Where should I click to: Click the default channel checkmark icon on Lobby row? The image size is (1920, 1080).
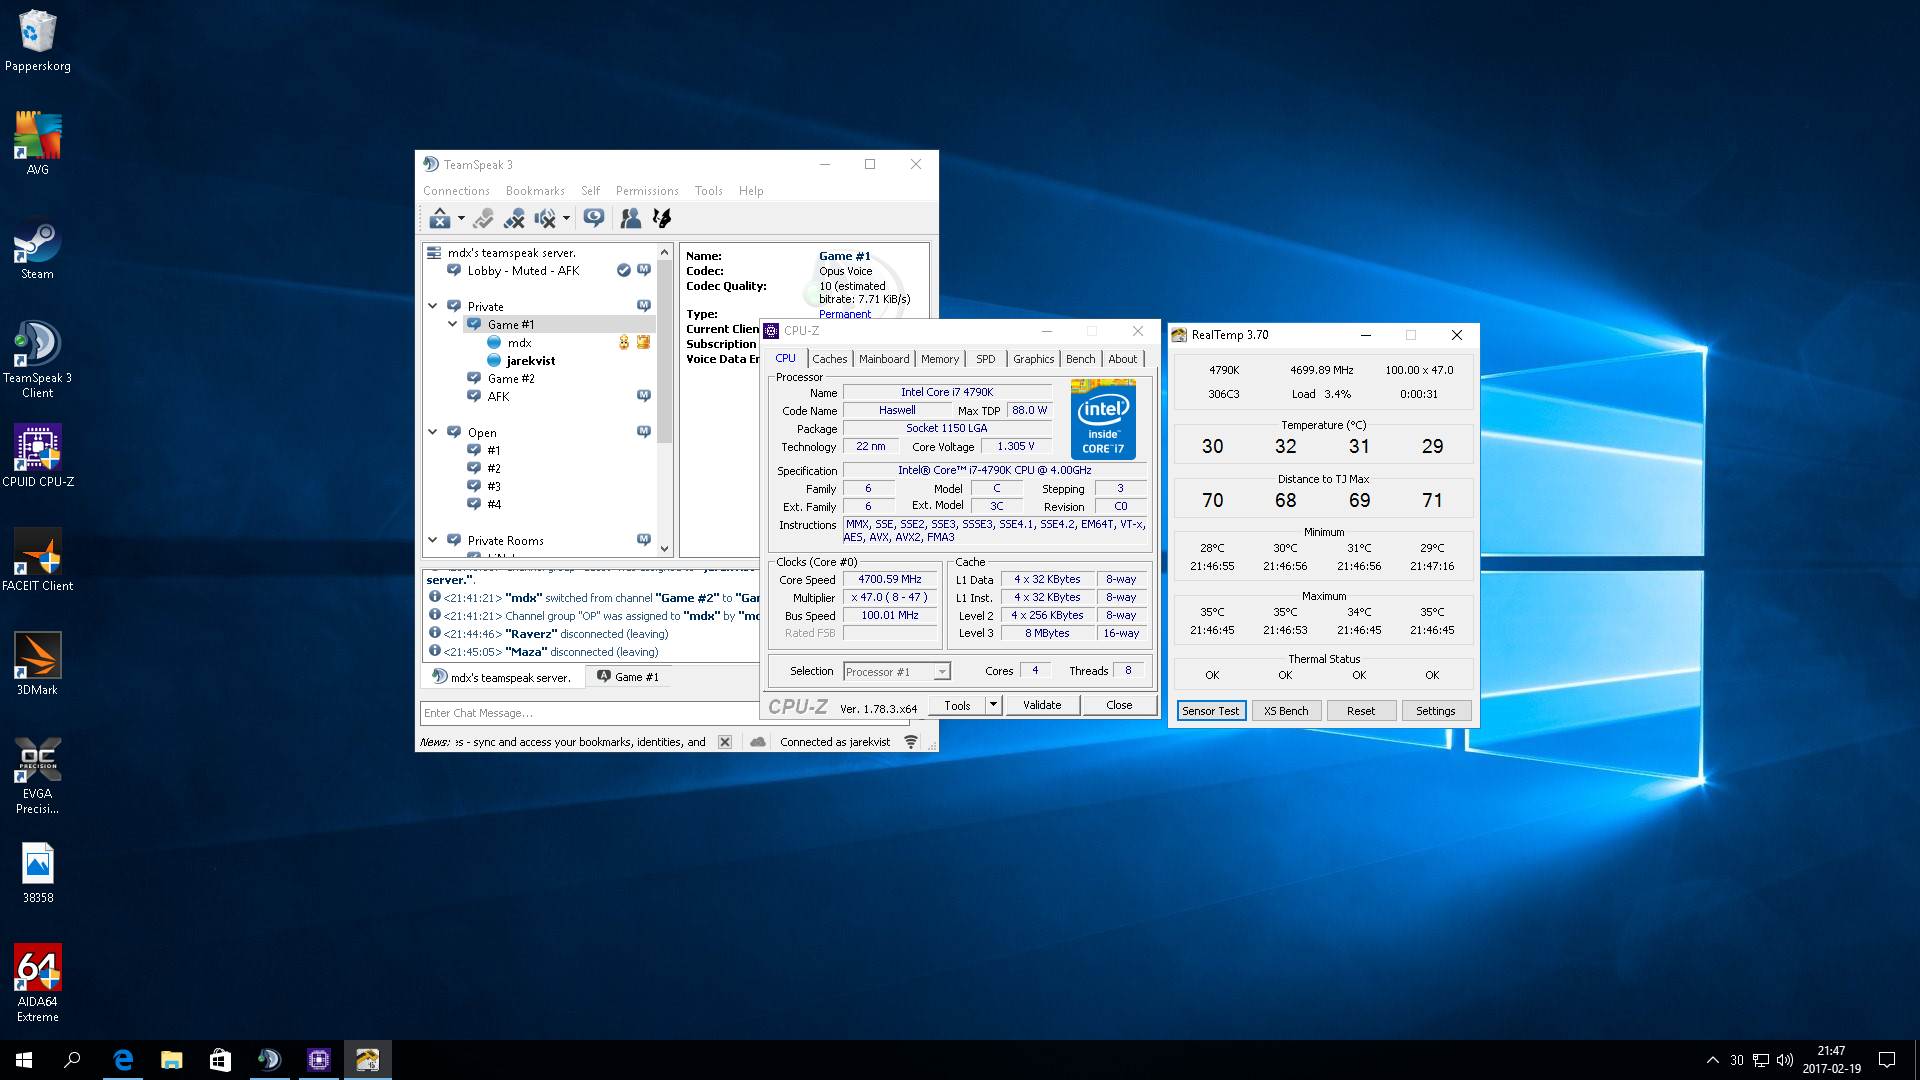pyautogui.click(x=624, y=271)
